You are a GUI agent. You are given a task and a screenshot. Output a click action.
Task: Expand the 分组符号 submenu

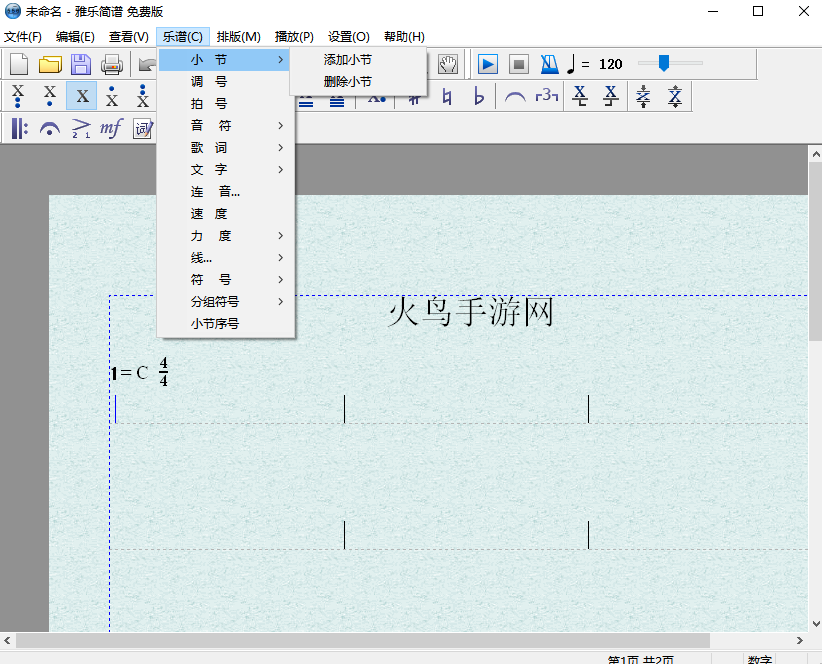[224, 302]
